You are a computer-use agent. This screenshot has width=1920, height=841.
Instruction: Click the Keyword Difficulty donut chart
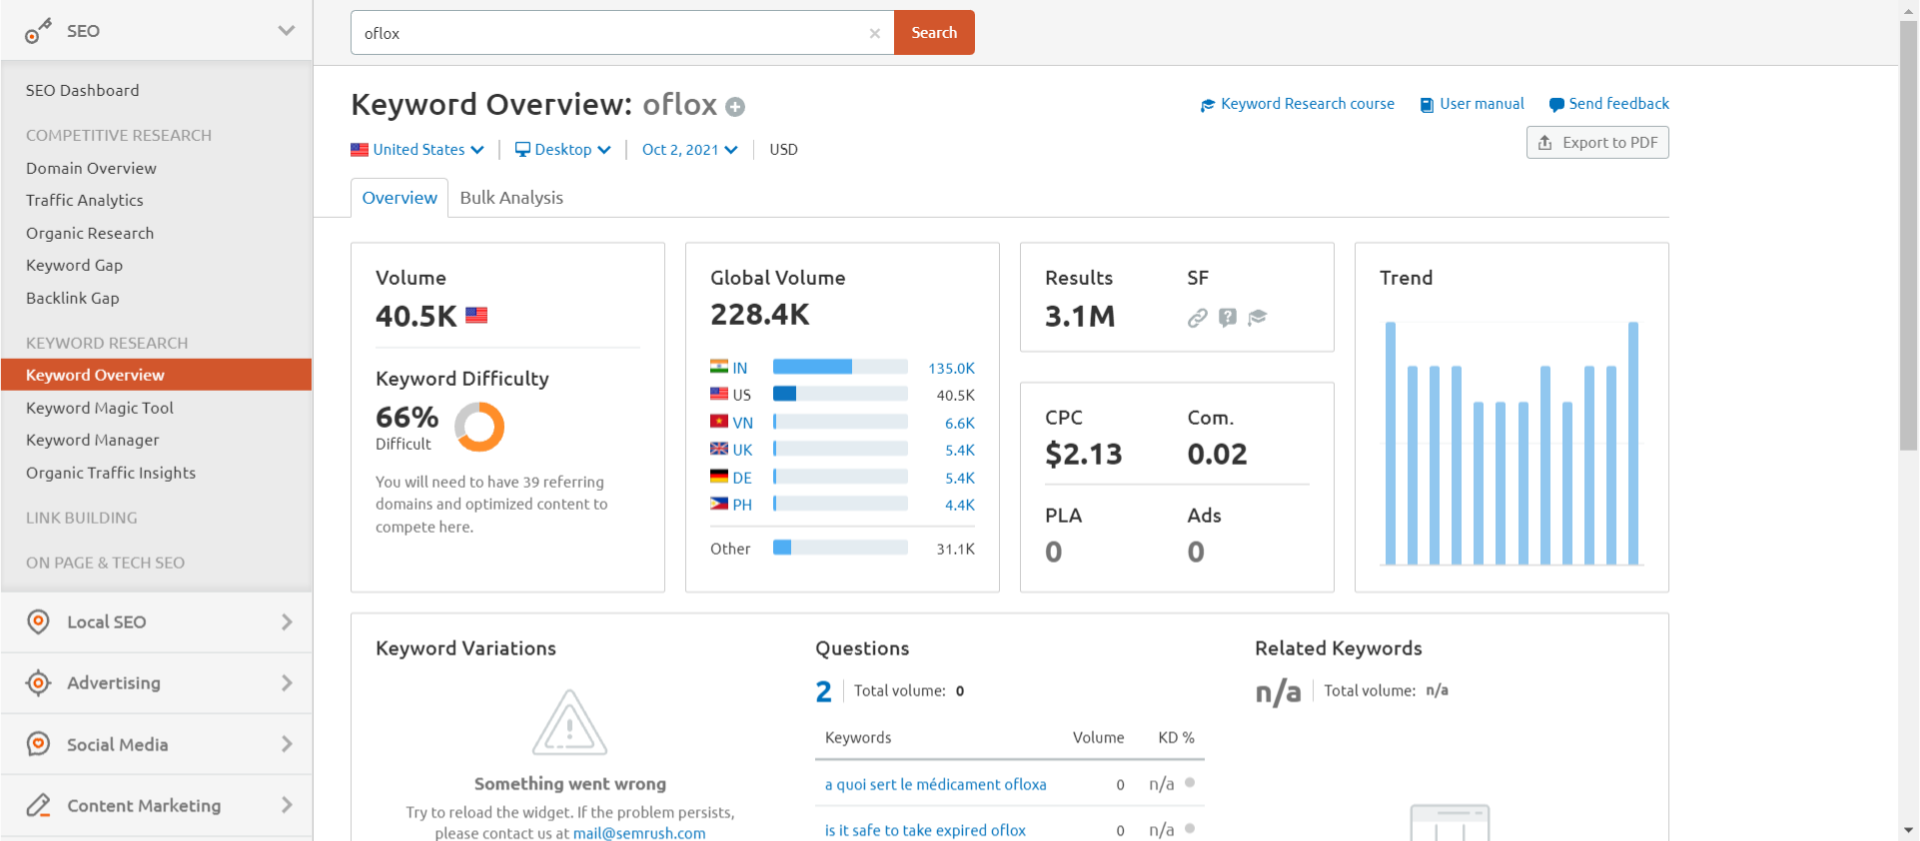click(x=480, y=427)
